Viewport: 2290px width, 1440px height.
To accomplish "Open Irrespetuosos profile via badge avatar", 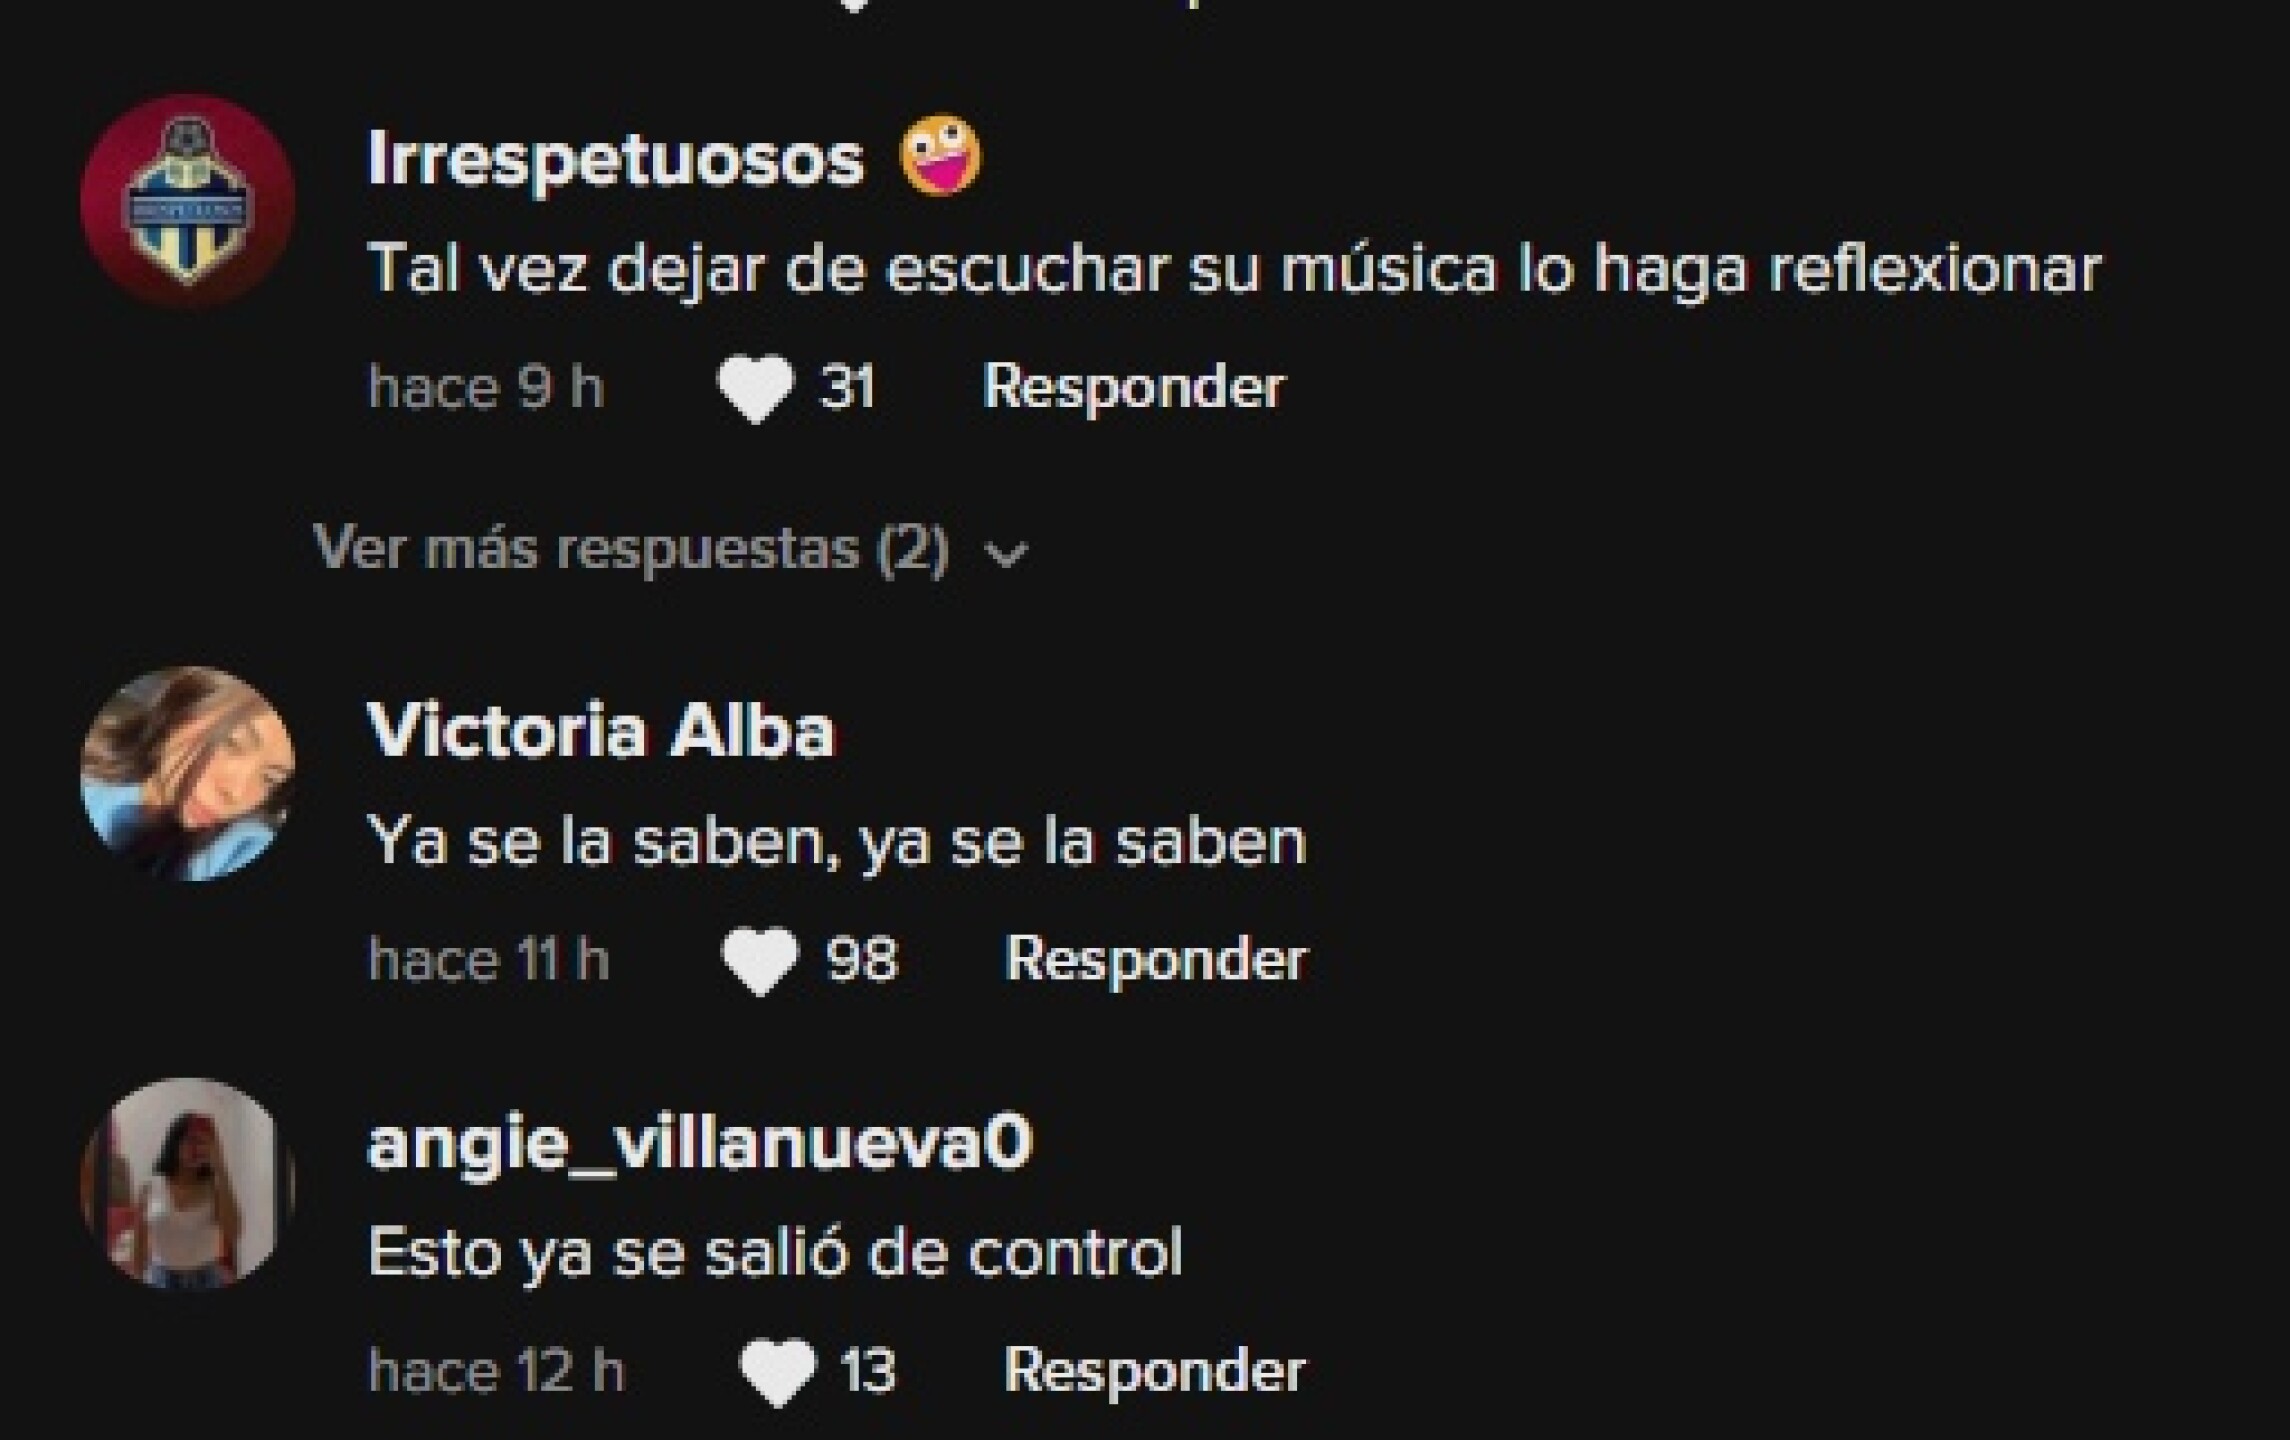I will pos(188,200).
